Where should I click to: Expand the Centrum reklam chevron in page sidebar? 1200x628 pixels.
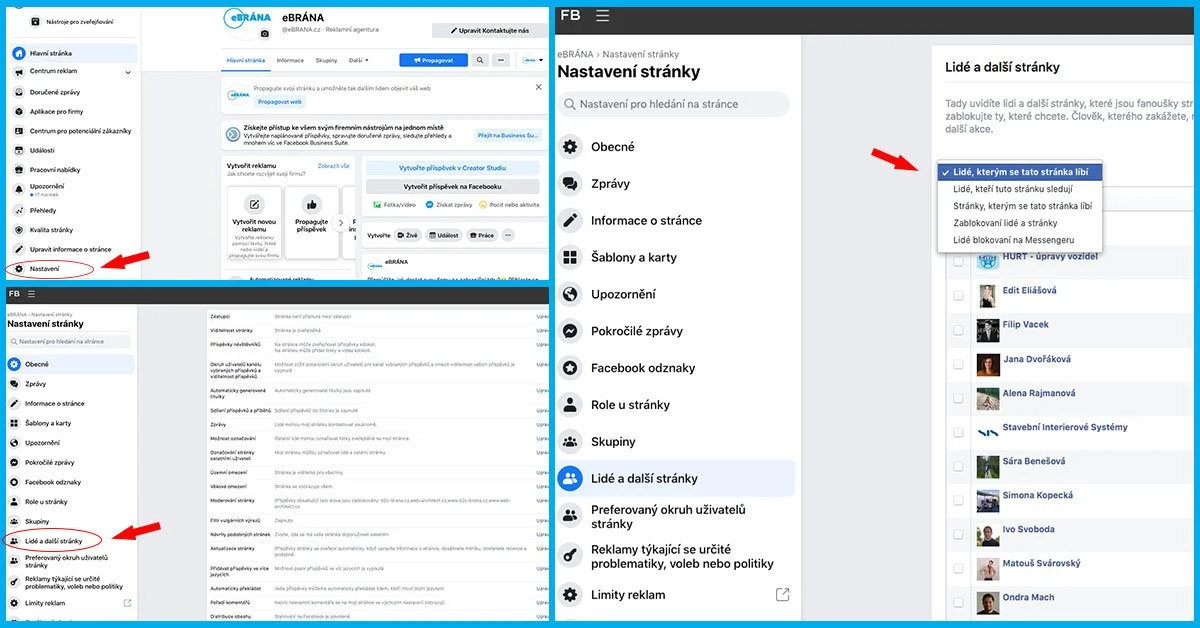pyautogui.click(x=128, y=72)
